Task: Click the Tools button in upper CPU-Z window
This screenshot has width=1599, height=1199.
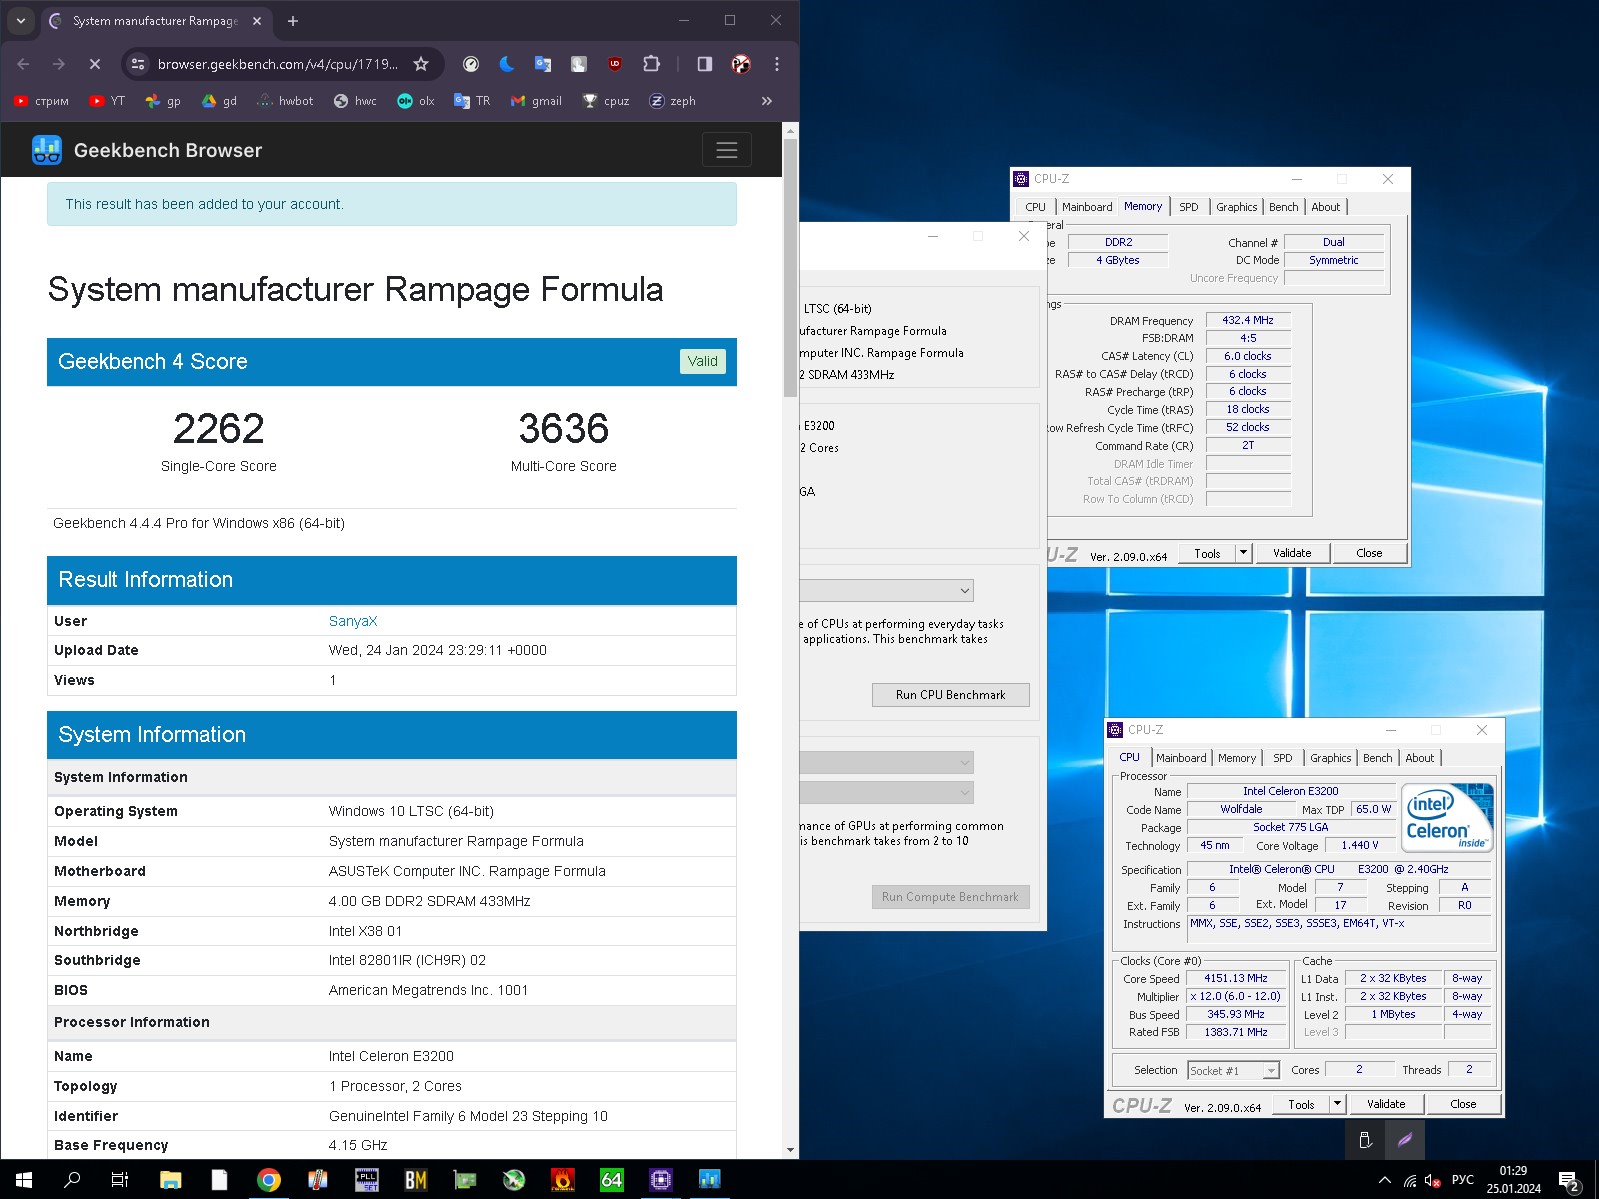Action: pos(1207,553)
